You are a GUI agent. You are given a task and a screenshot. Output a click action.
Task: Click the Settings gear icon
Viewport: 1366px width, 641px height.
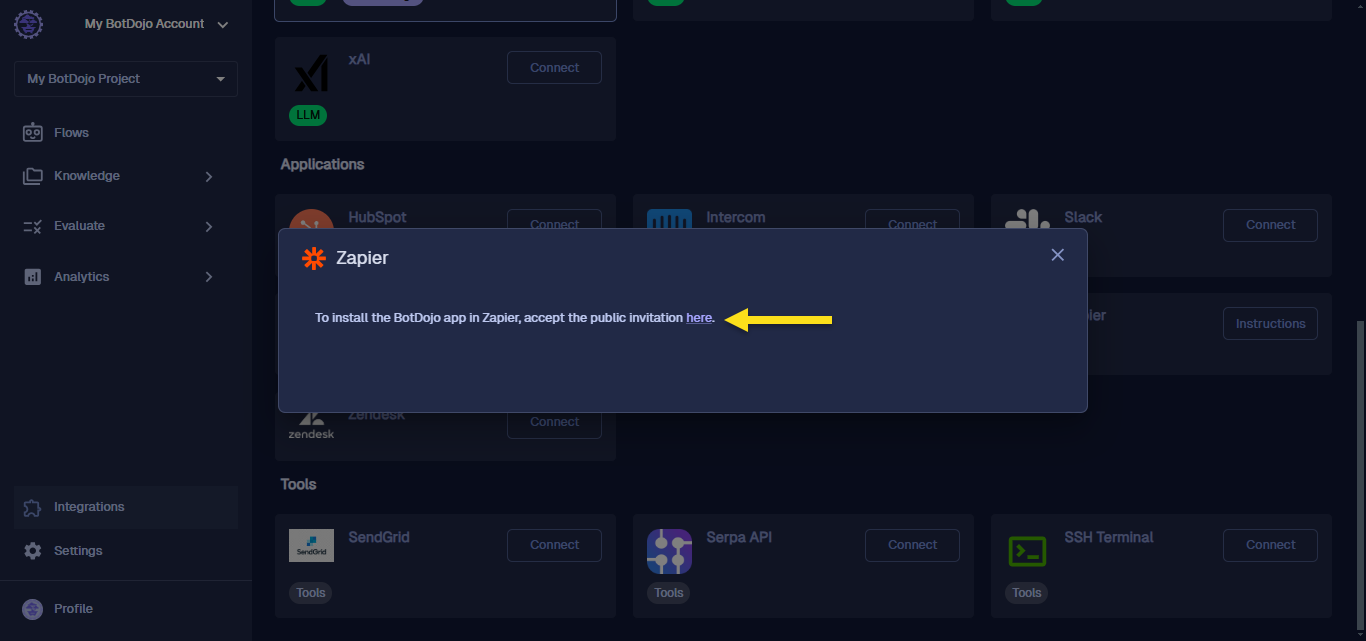coord(33,551)
